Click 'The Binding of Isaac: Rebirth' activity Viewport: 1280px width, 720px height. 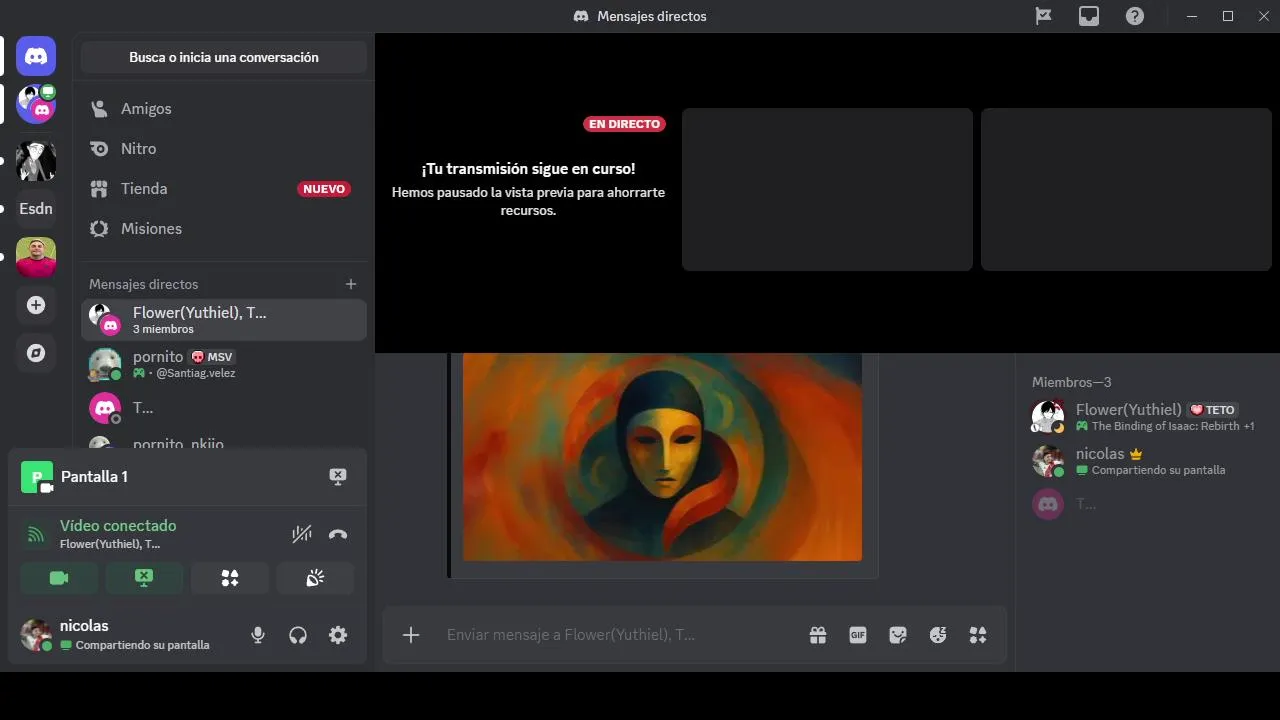click(1166, 426)
